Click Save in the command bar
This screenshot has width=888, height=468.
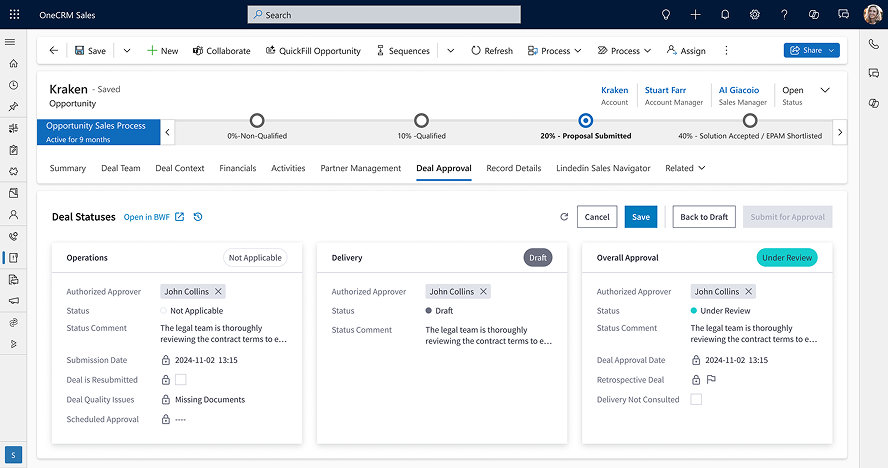(x=90, y=50)
